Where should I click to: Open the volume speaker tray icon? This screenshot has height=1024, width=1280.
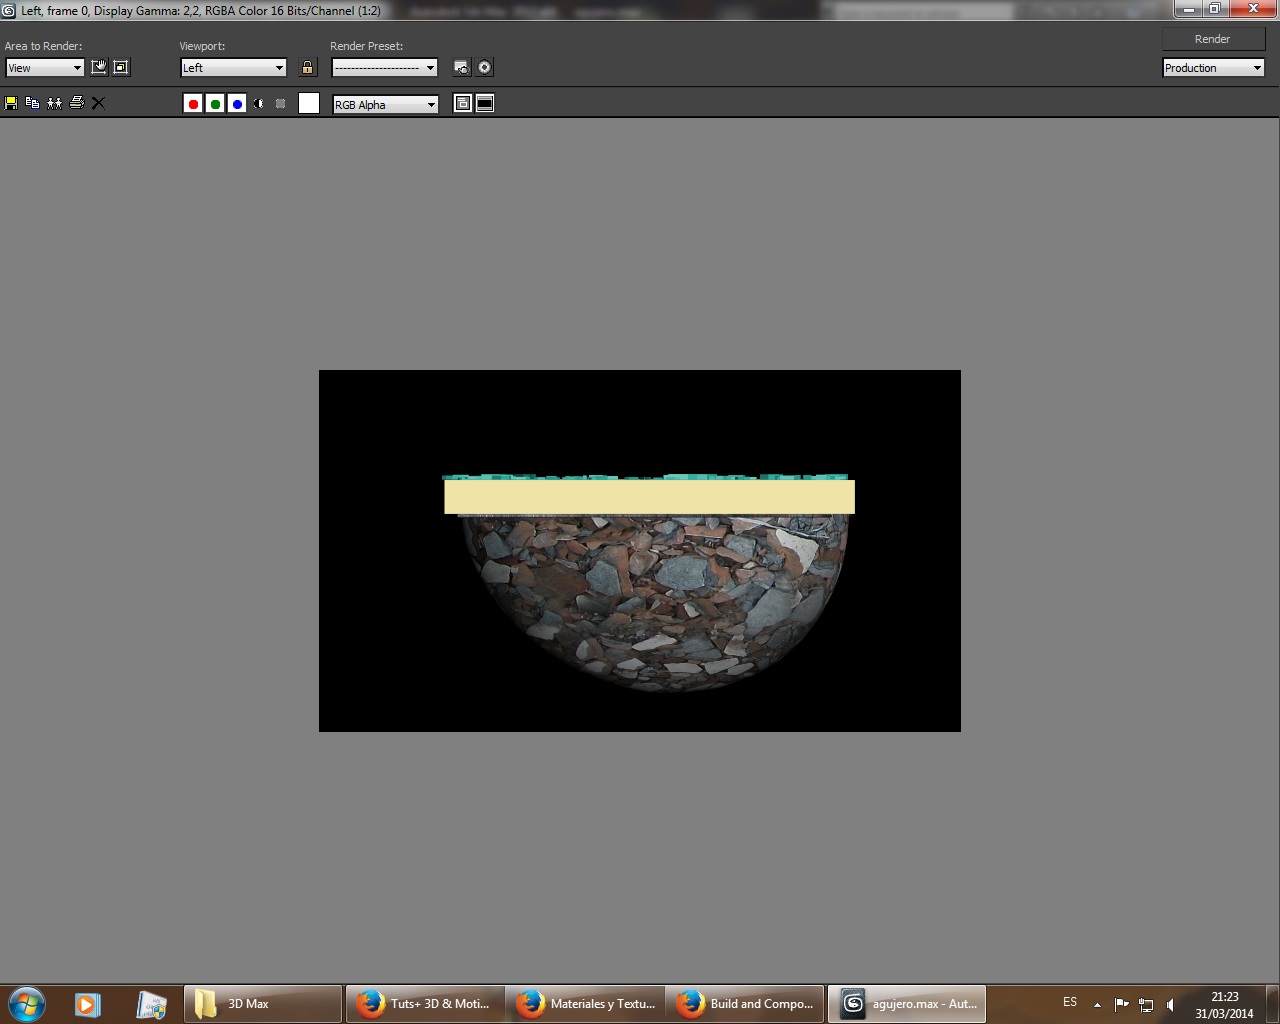pos(1170,1004)
